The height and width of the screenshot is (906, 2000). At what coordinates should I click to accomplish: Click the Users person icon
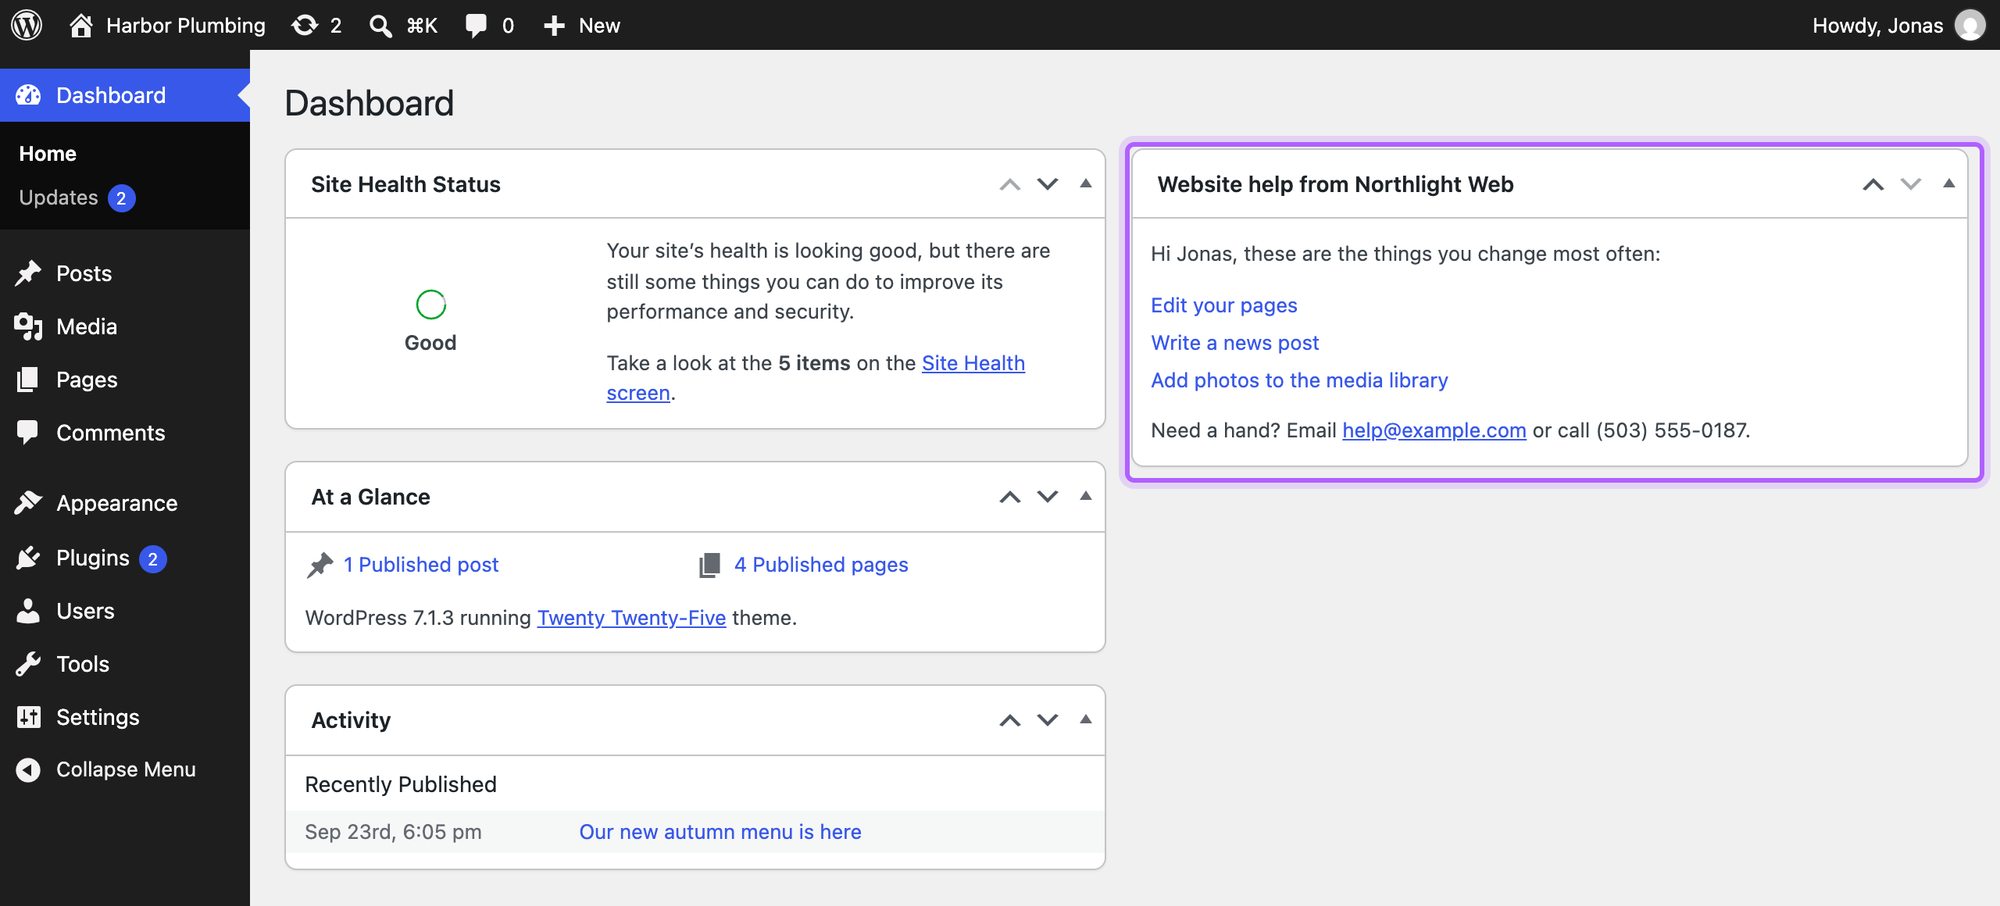tap(28, 610)
